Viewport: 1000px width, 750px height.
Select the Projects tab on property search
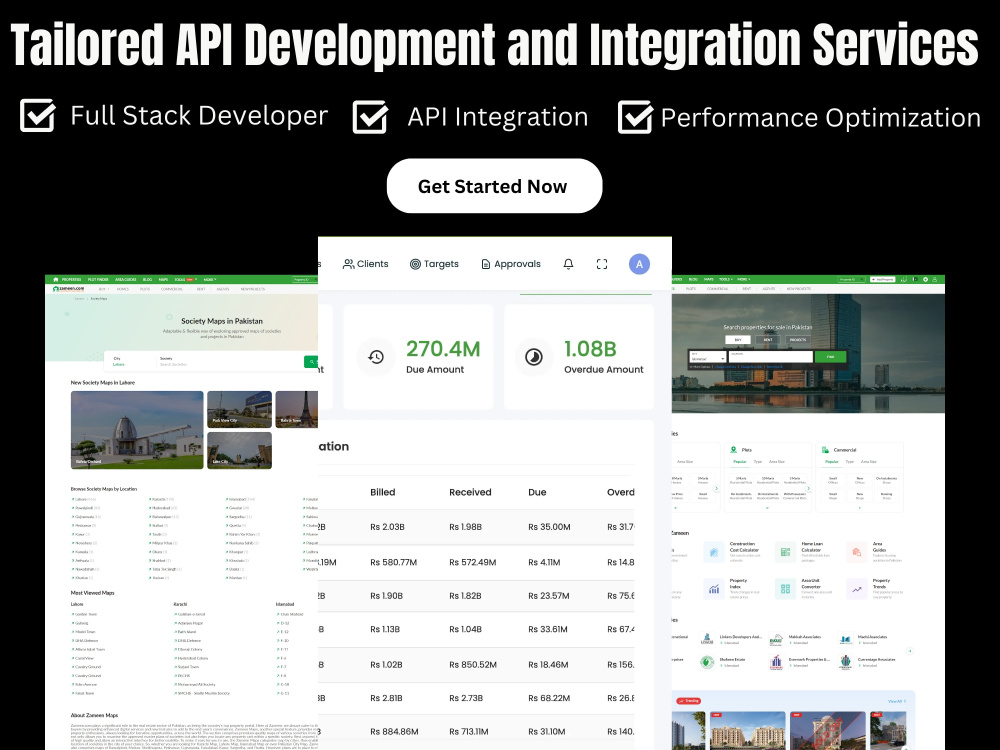pyautogui.click(x=798, y=340)
